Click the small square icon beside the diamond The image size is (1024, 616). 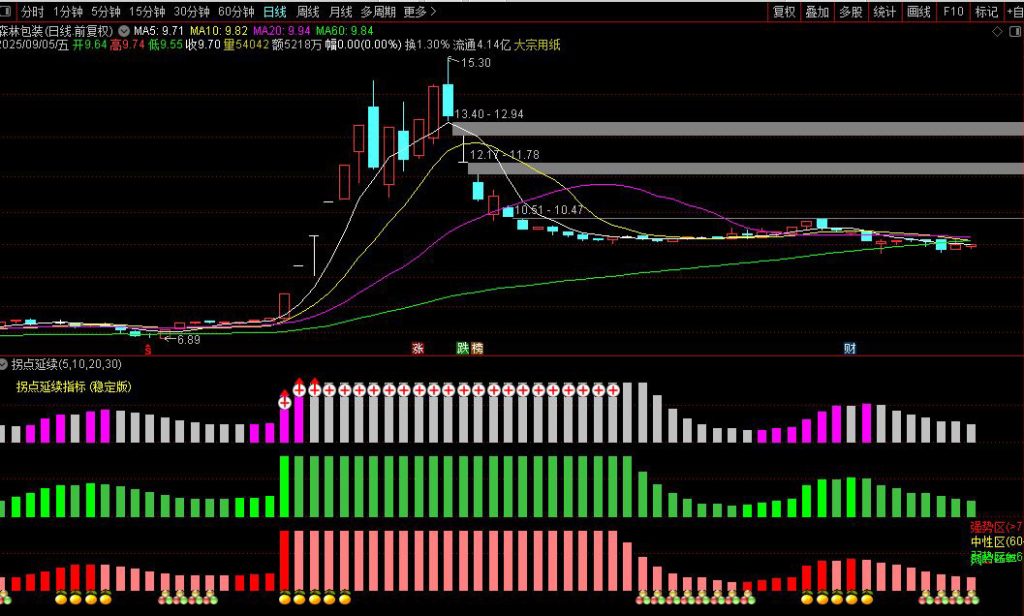pyautogui.click(x=1013, y=32)
